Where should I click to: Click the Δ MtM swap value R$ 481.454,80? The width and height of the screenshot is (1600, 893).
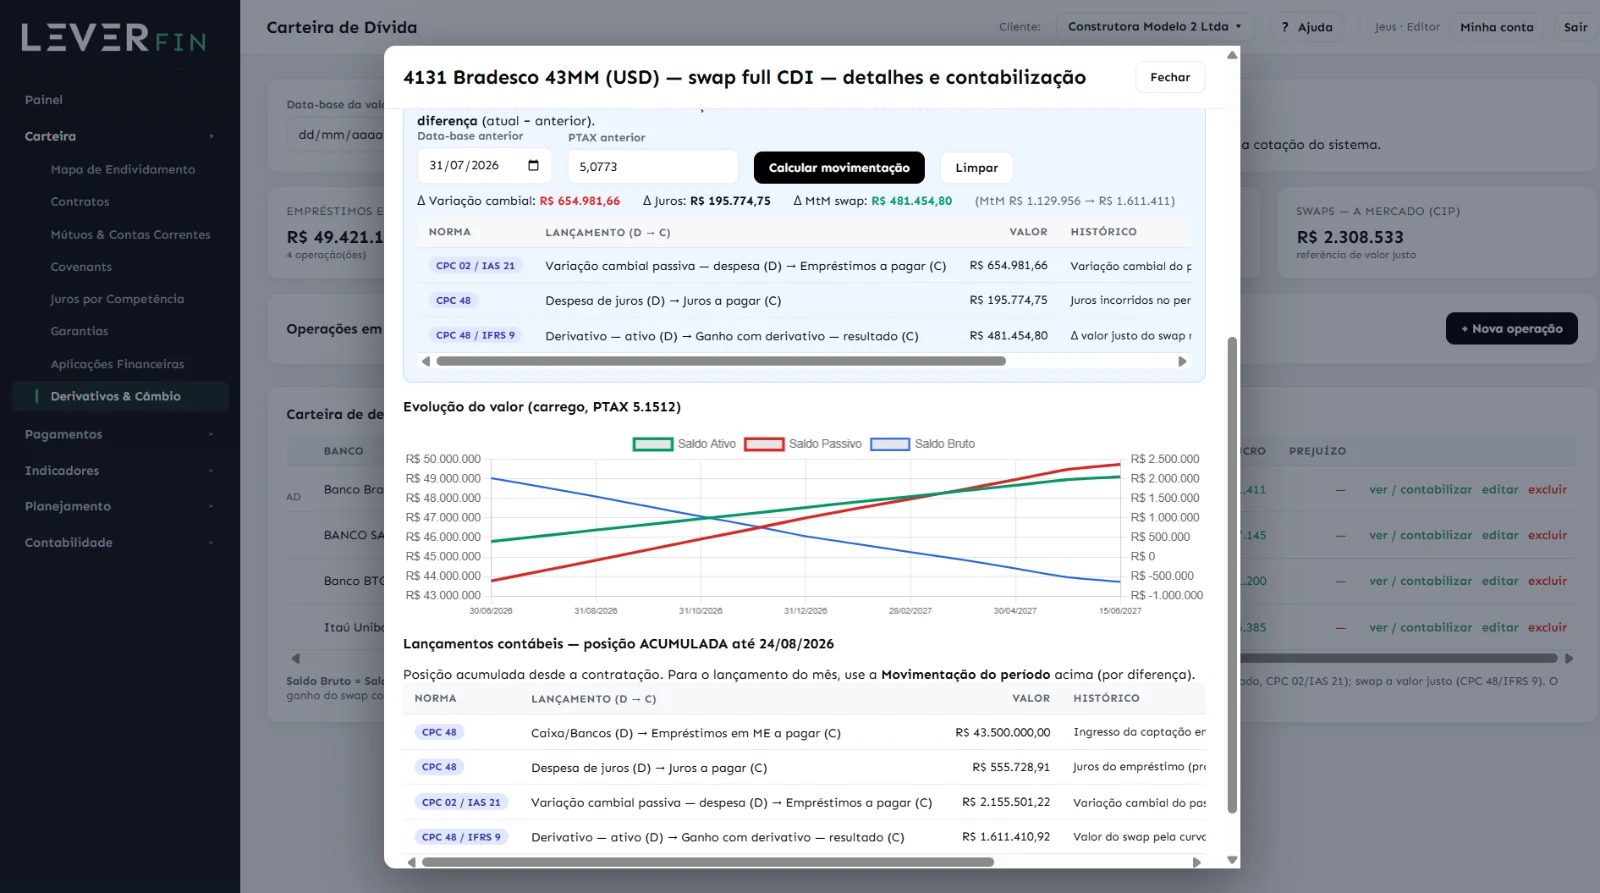[x=911, y=201]
